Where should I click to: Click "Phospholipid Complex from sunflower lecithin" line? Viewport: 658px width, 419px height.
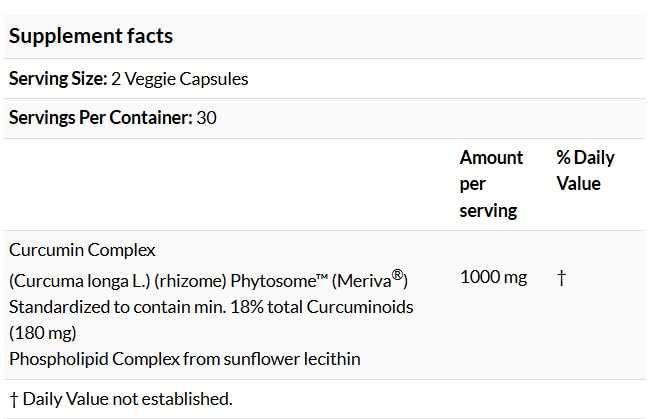coord(184,358)
